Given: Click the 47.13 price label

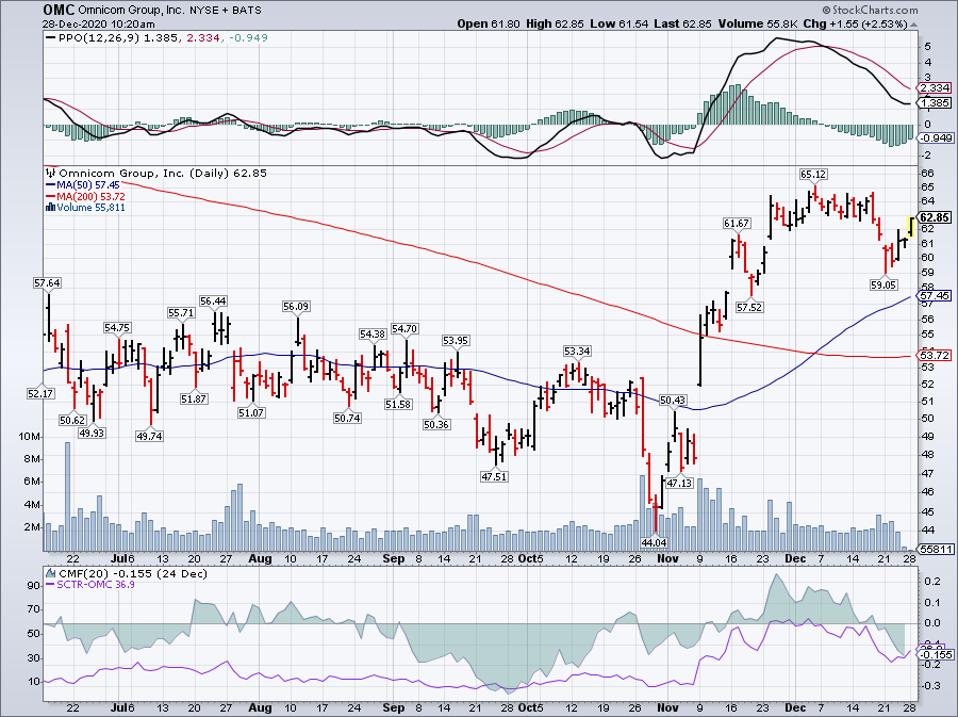Looking at the screenshot, I should tap(679, 482).
